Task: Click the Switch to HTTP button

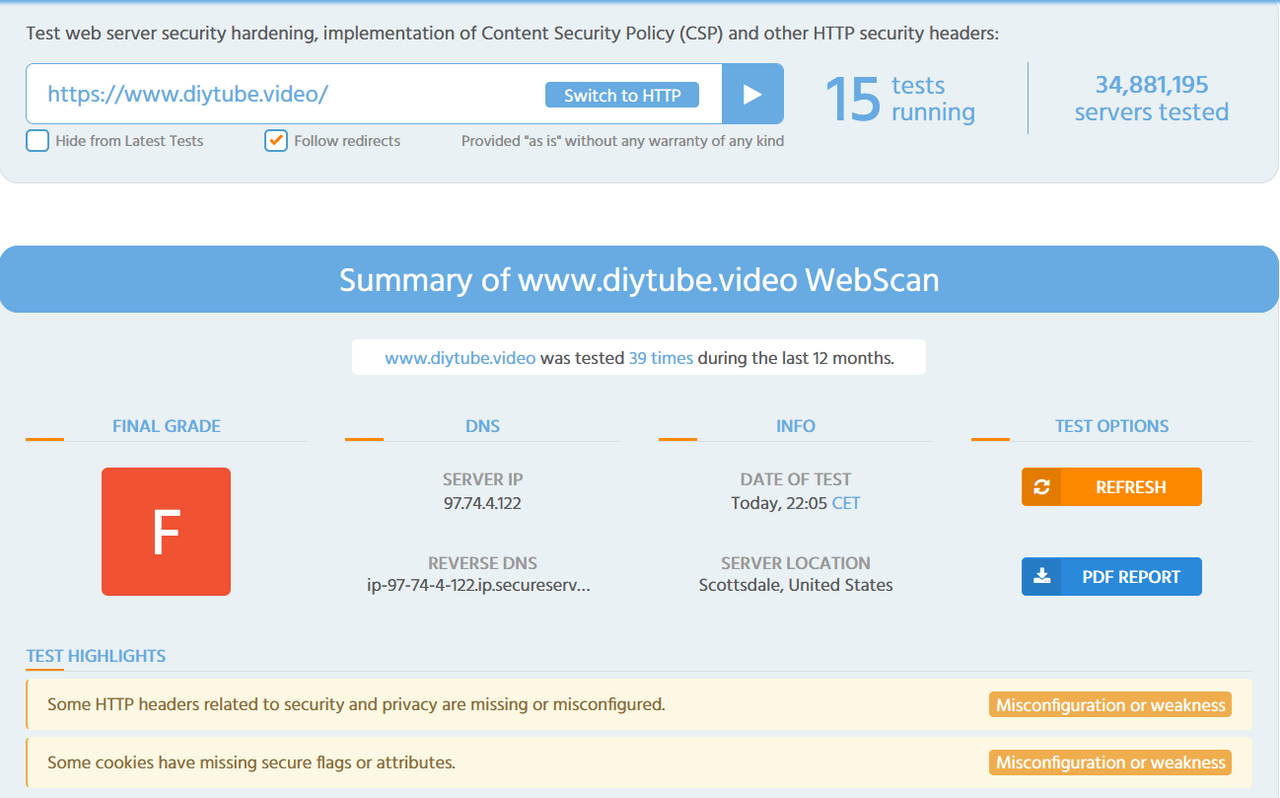Action: (622, 95)
